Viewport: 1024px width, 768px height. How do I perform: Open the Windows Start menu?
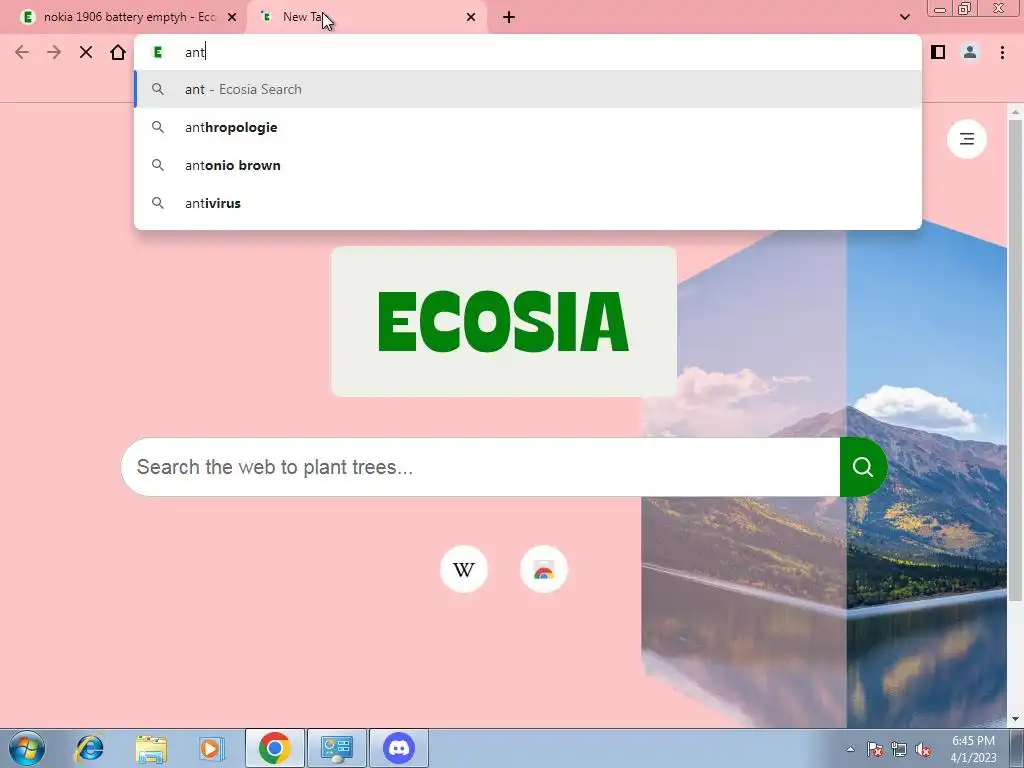pyautogui.click(x=27, y=748)
